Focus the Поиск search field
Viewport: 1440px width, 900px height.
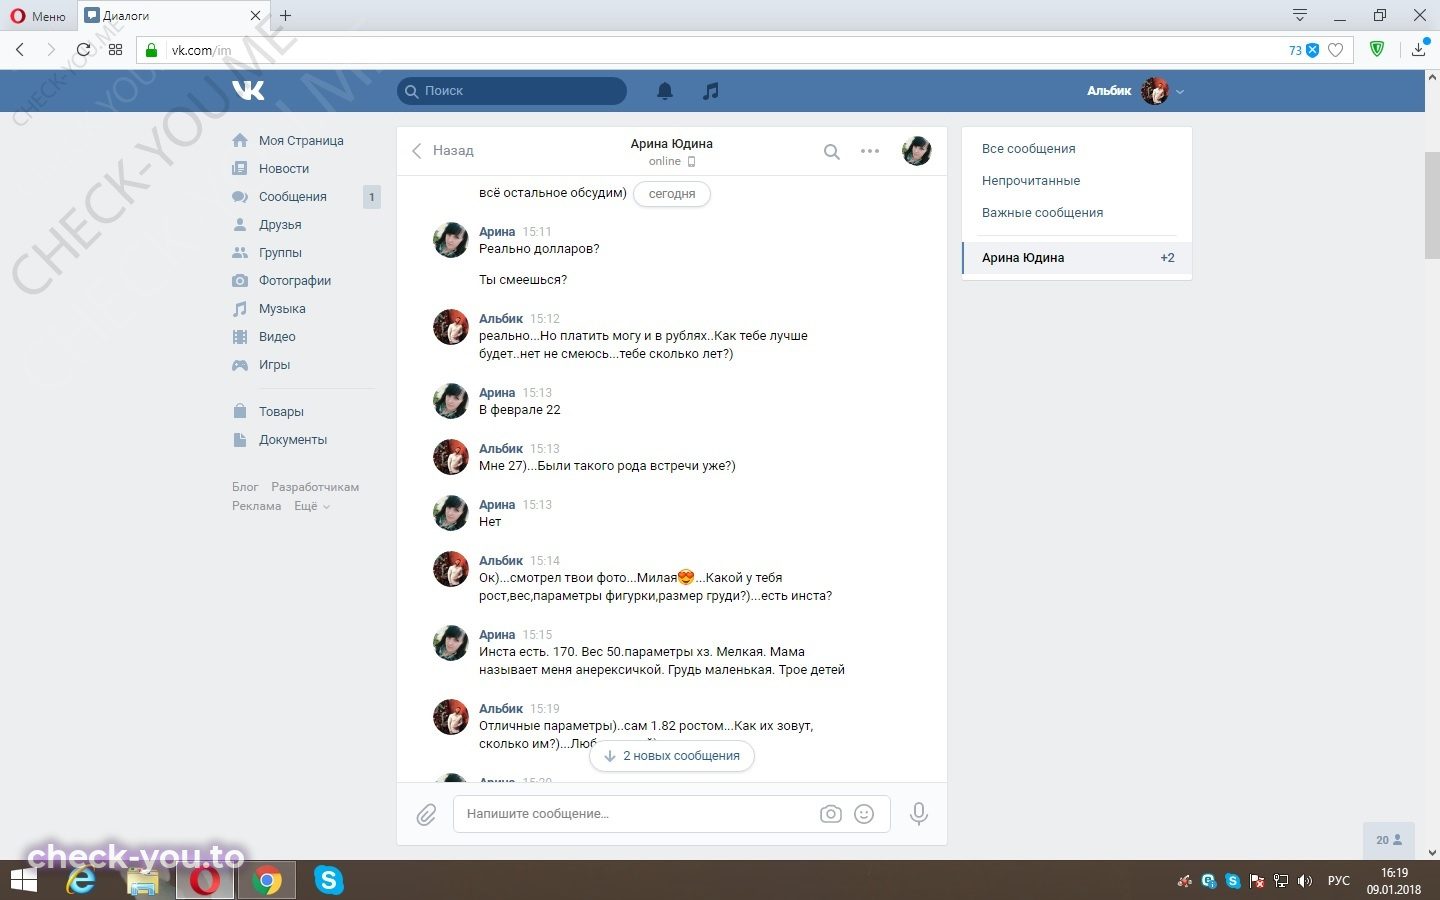[x=512, y=91]
